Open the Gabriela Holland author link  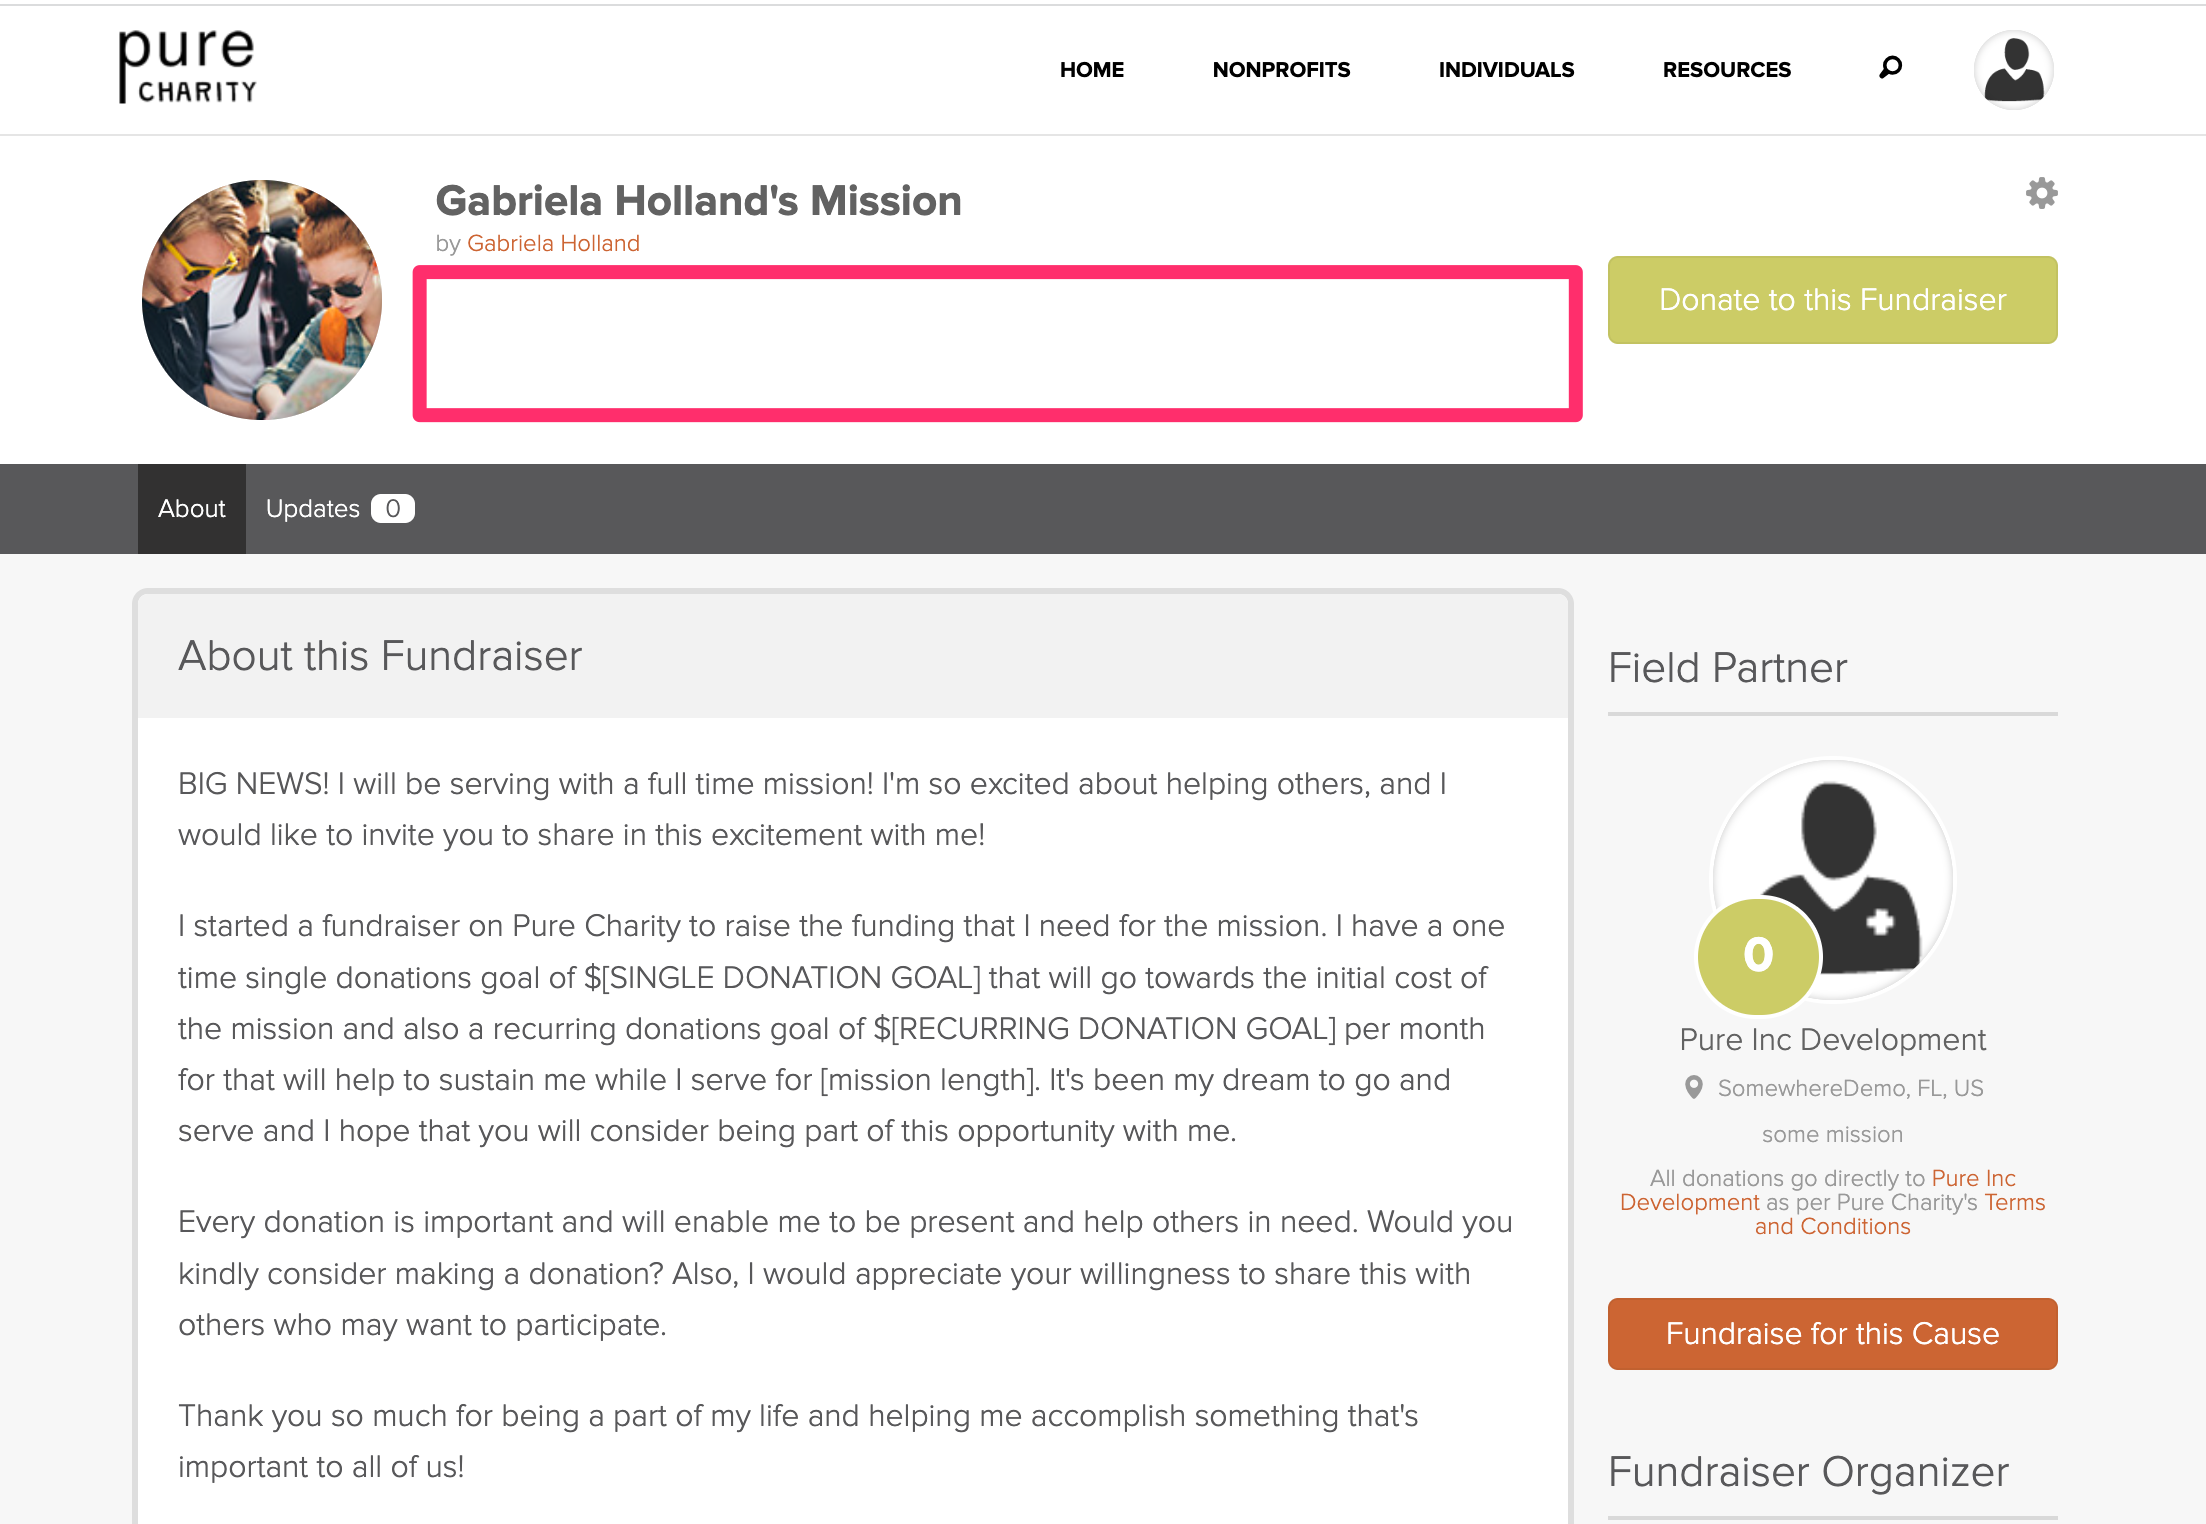(553, 243)
